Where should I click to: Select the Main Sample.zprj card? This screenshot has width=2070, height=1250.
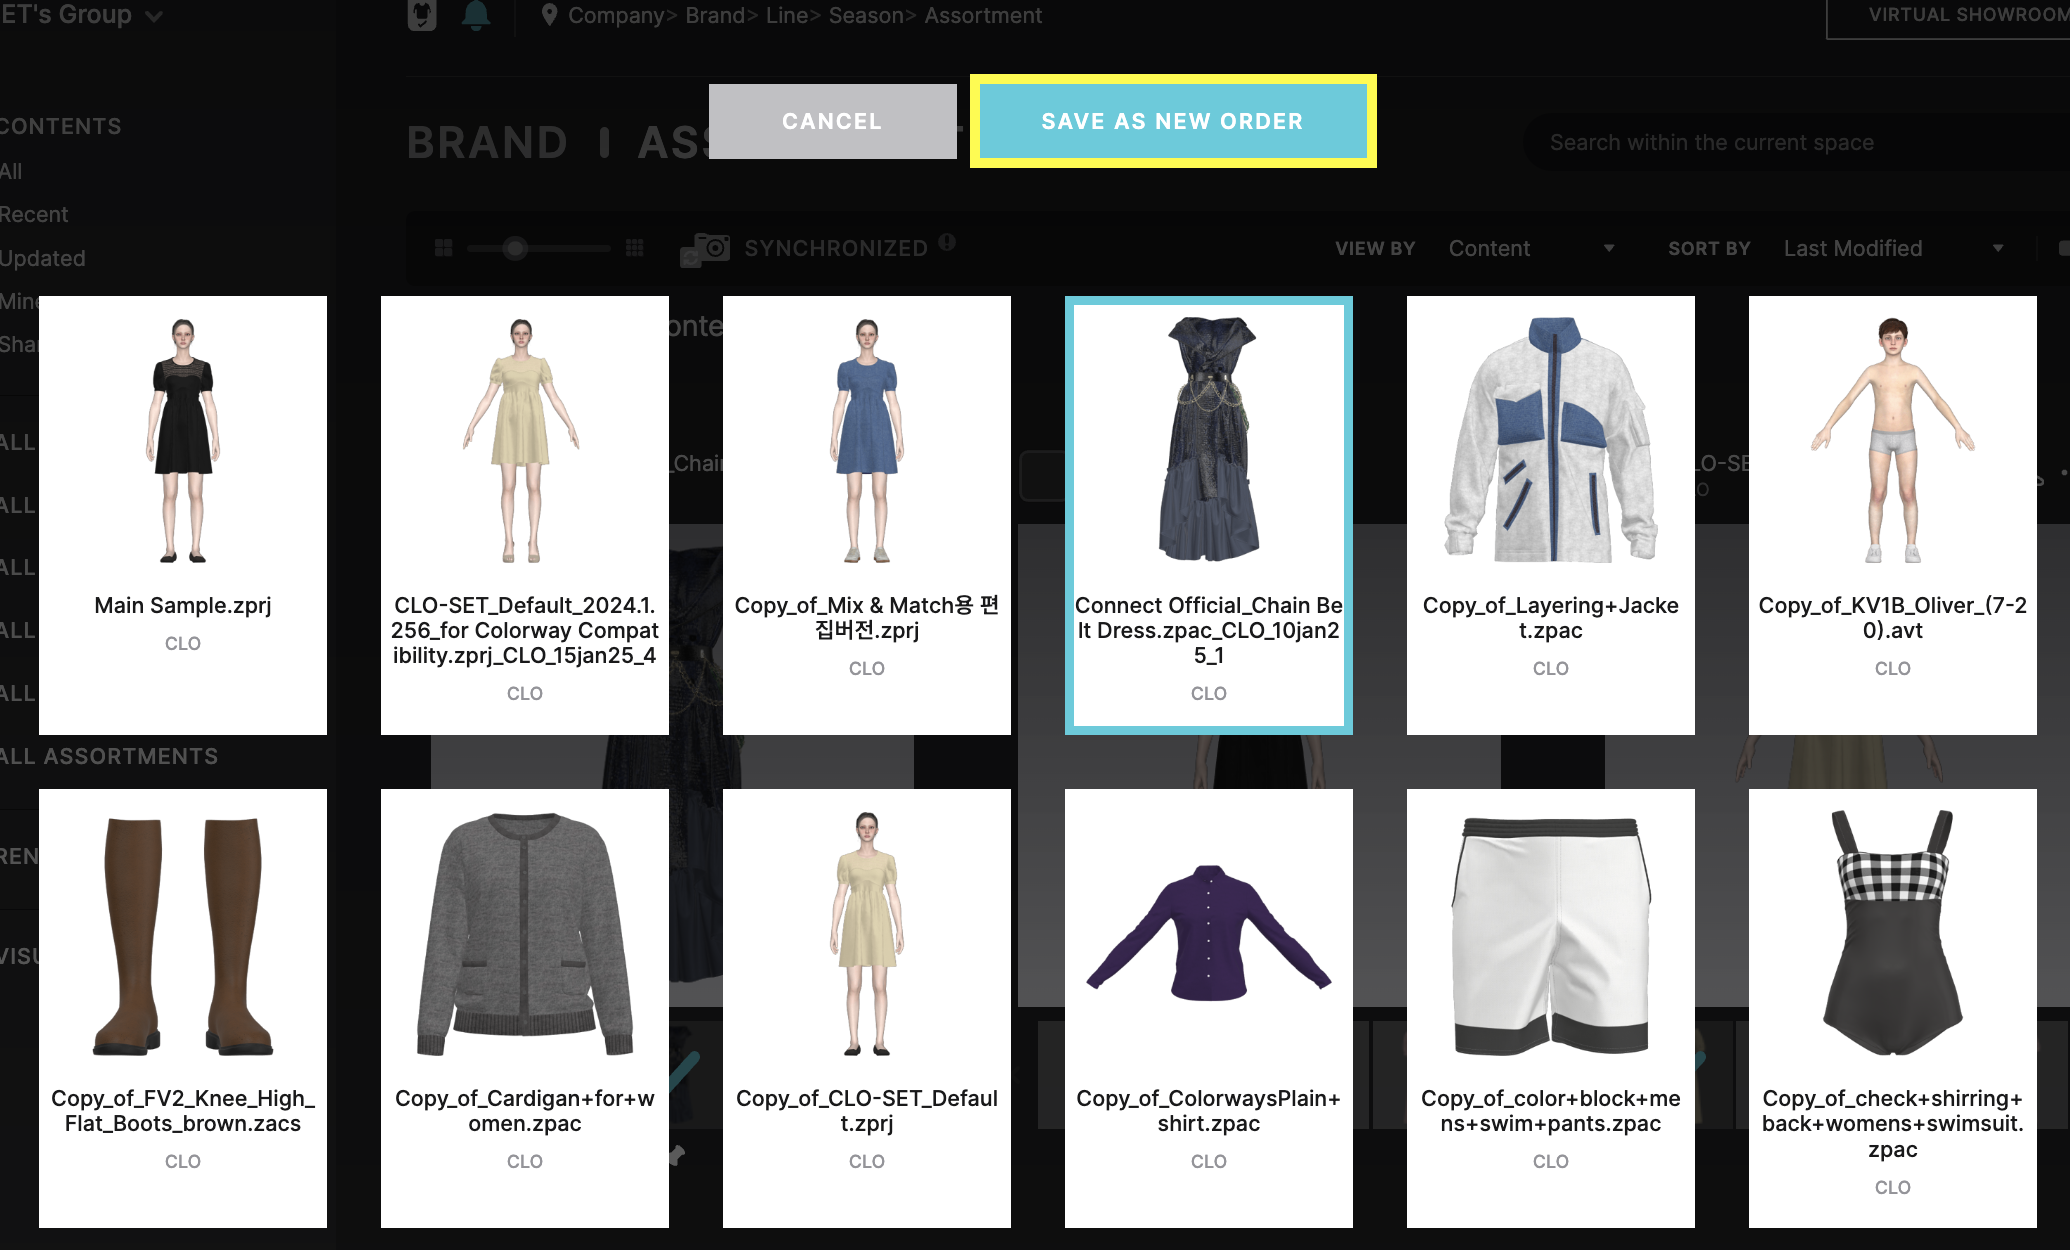[183, 515]
